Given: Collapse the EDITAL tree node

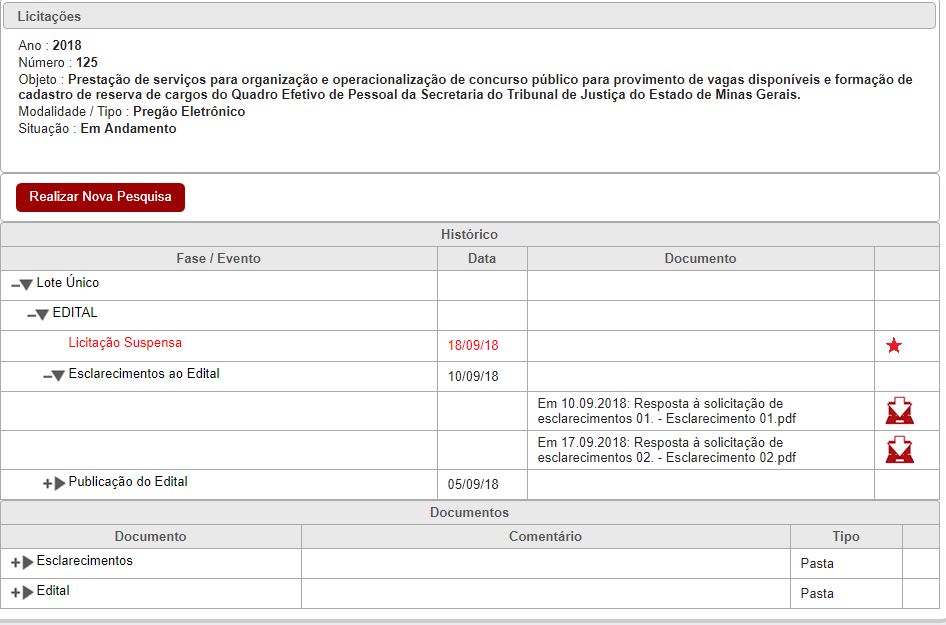Looking at the screenshot, I should tap(38, 314).
